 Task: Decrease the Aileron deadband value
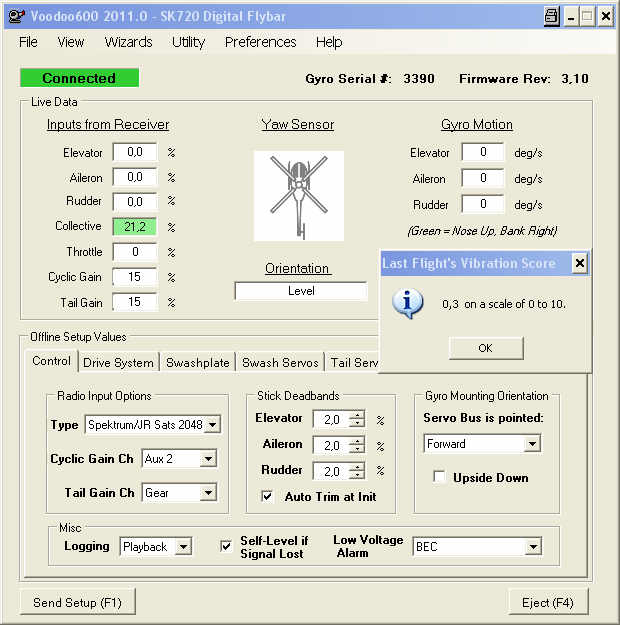pyautogui.click(x=357, y=449)
